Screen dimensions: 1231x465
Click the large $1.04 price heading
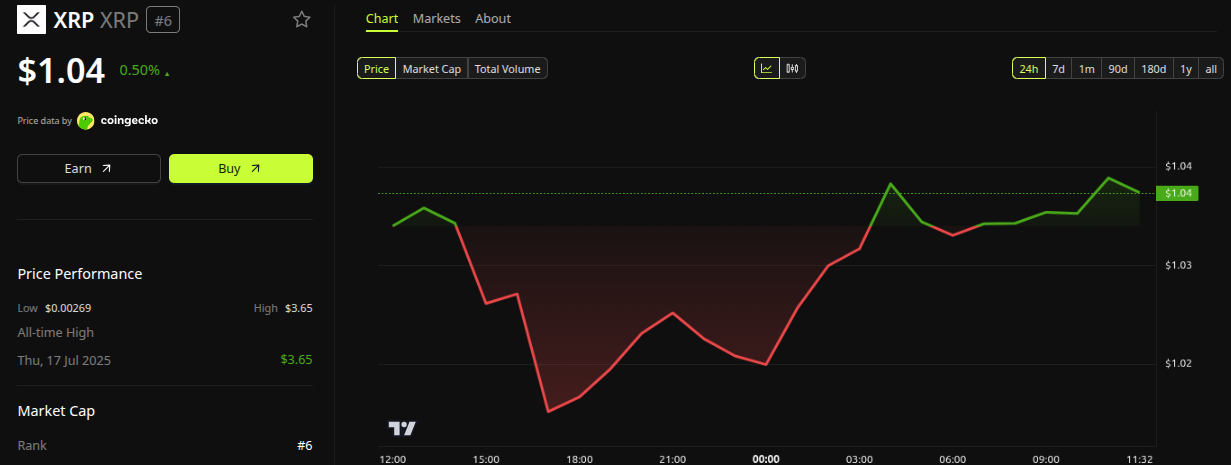pos(61,71)
